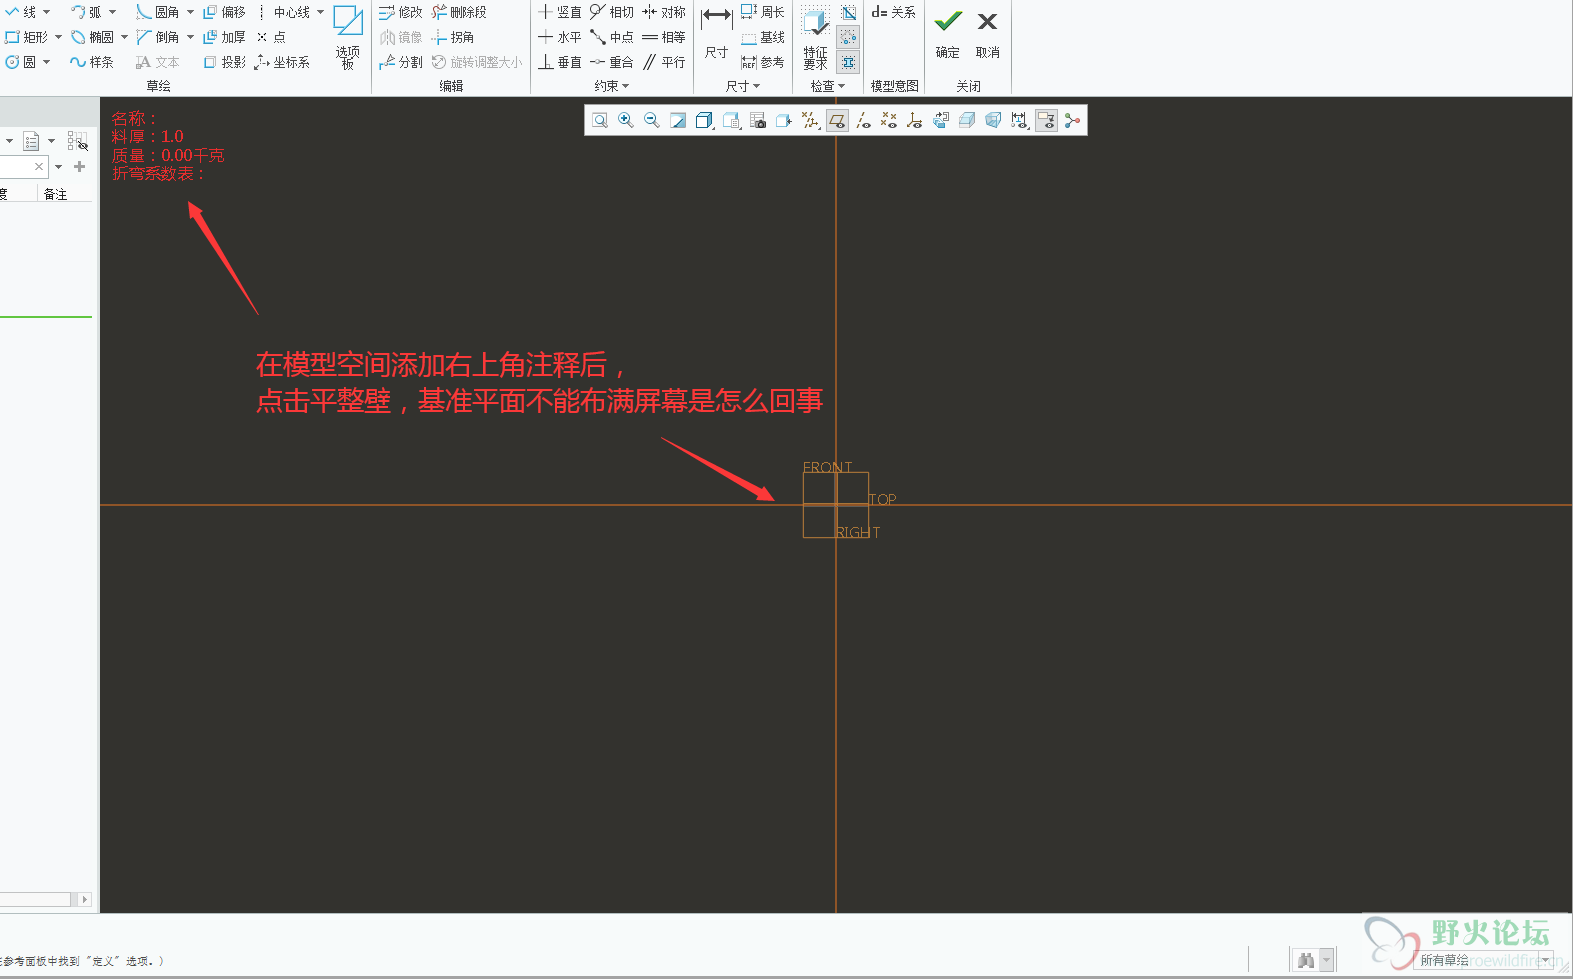Expand the Rectangle (矩形) dropdown arrow

(58, 37)
